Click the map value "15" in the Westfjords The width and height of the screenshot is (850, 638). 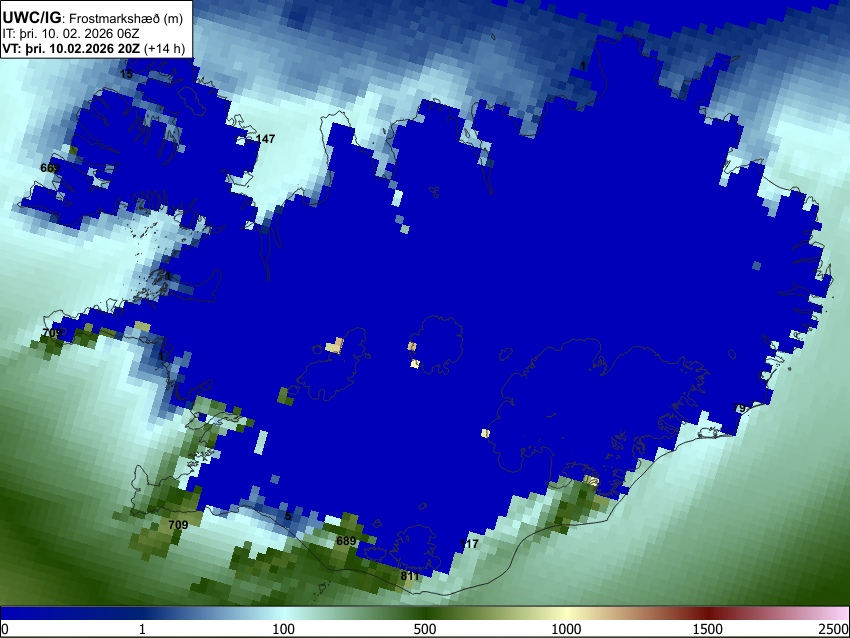click(x=126, y=74)
